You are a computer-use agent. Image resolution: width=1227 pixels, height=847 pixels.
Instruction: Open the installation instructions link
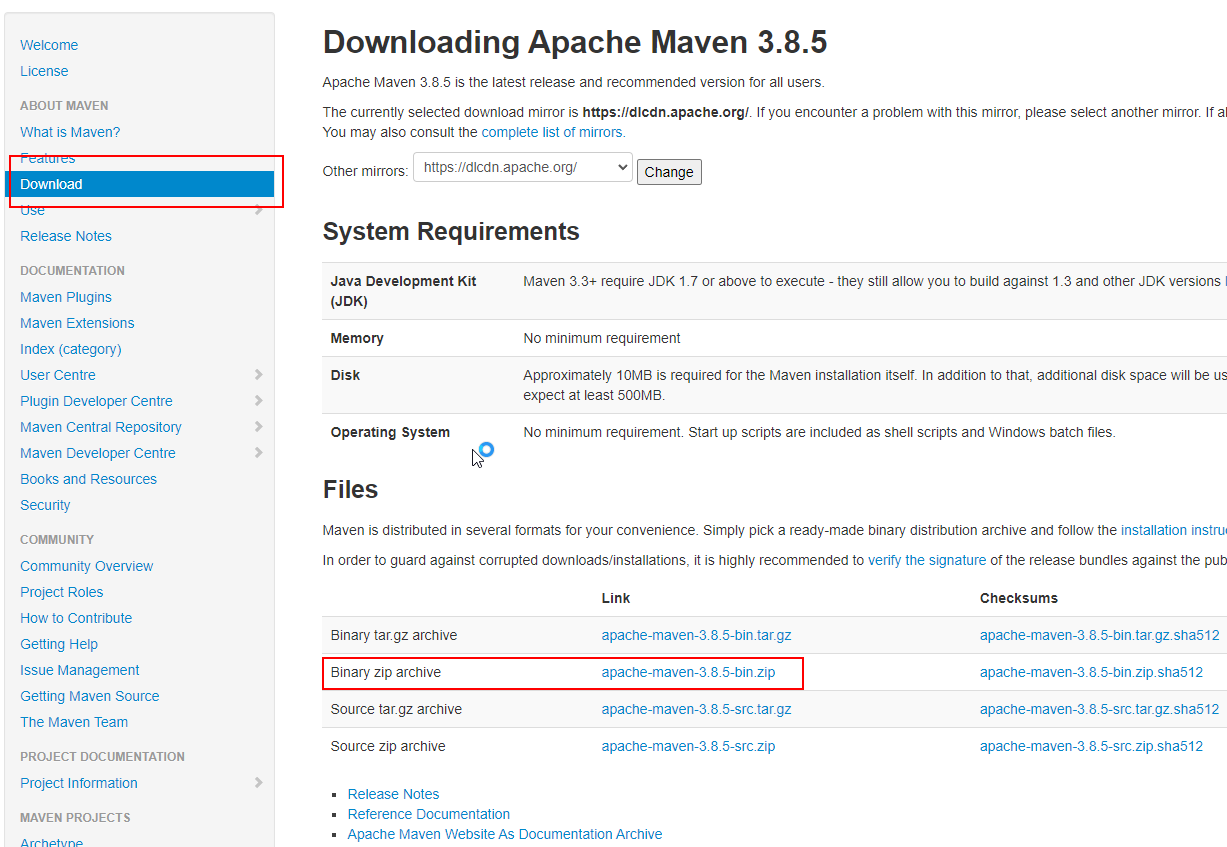pos(1174,530)
